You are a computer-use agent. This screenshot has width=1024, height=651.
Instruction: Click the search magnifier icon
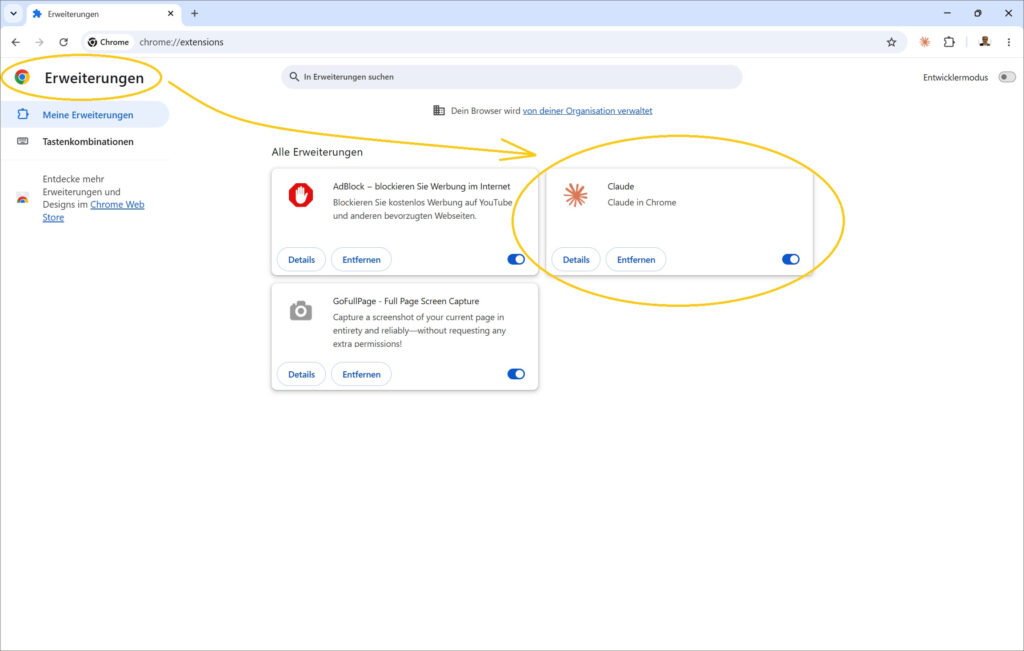point(295,76)
